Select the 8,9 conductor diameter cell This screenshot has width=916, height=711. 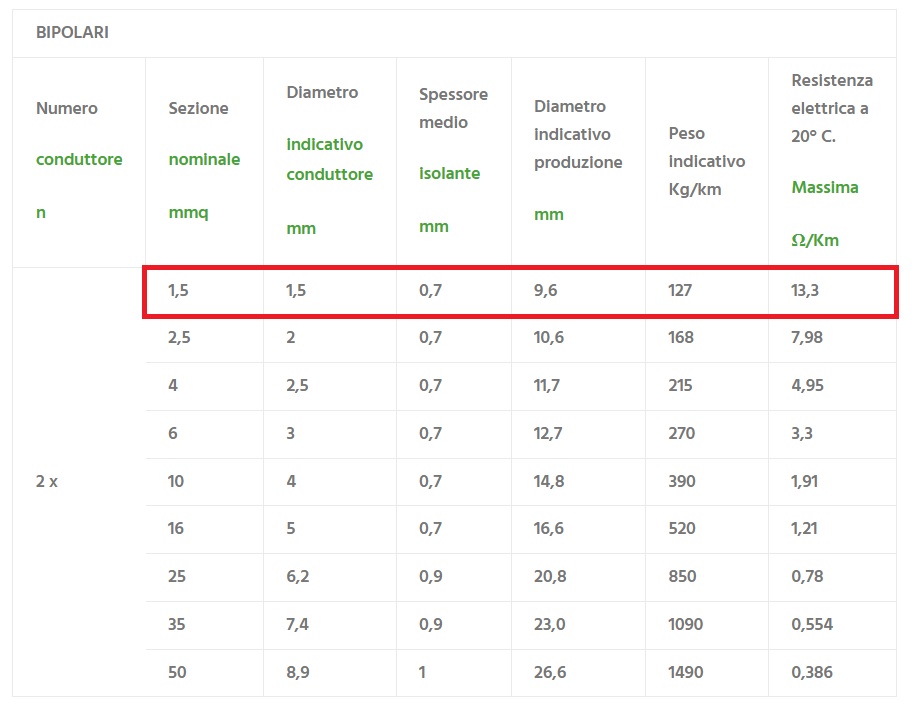tap(297, 673)
